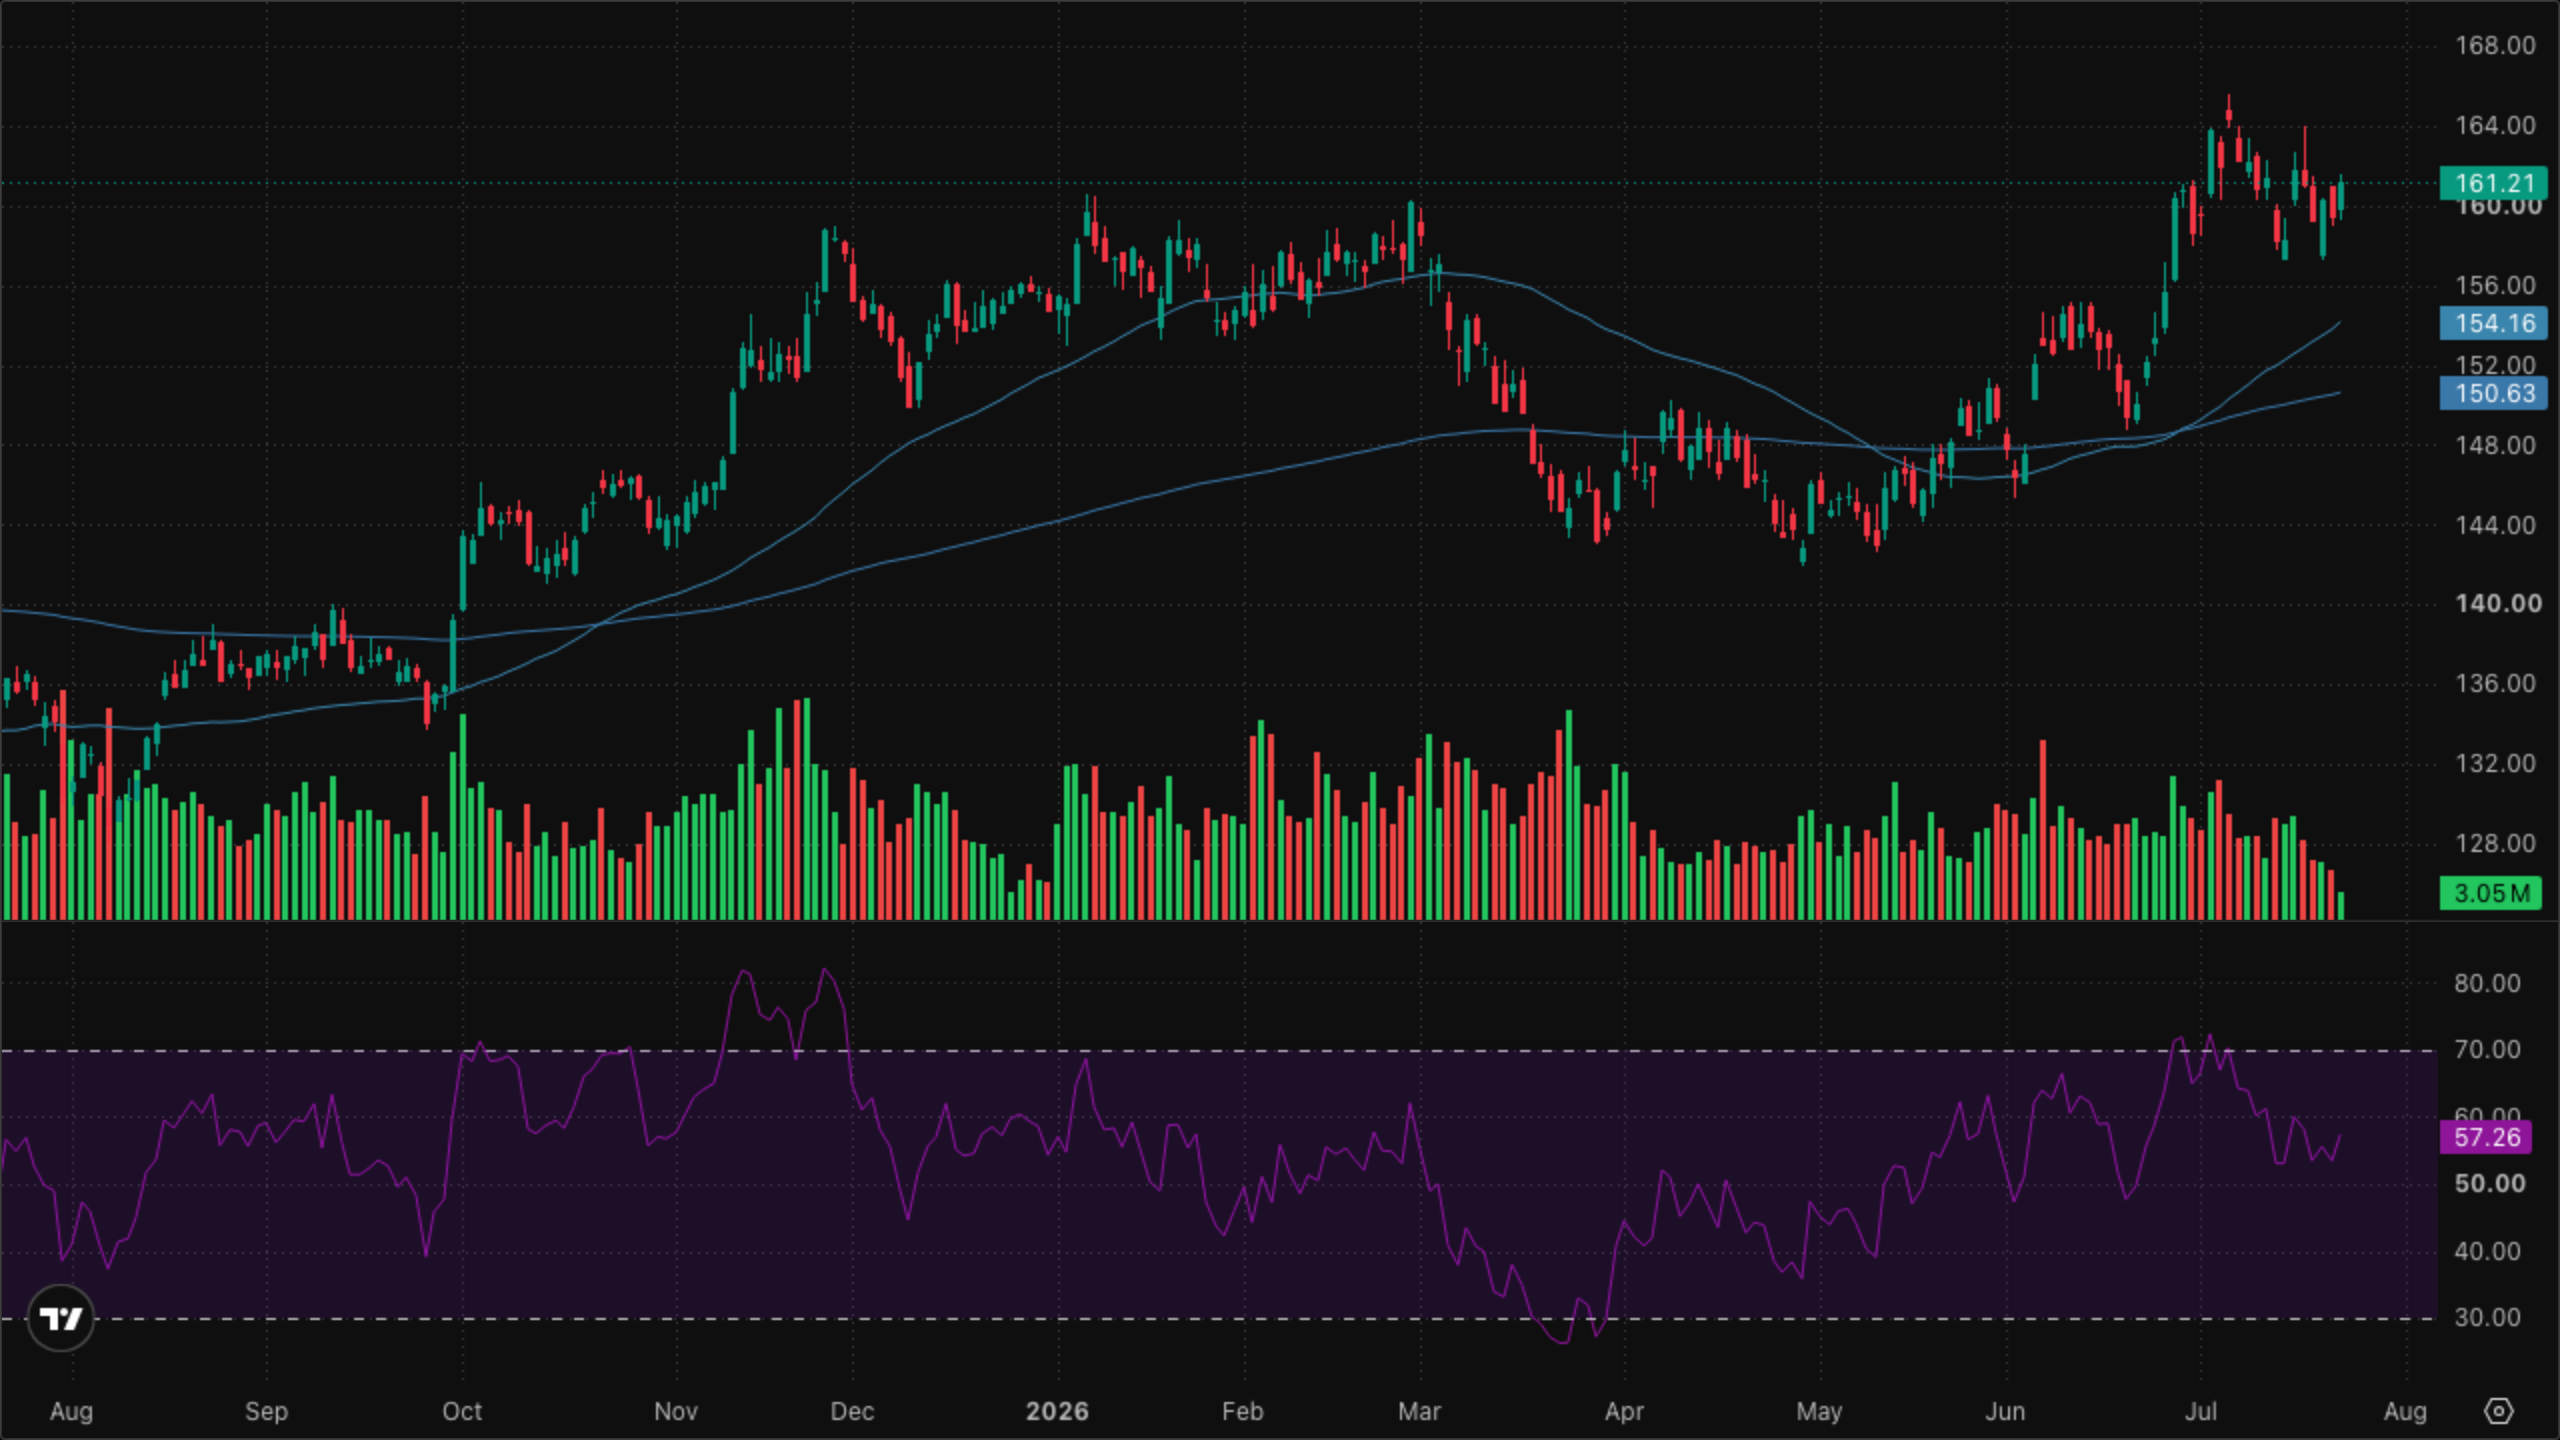Select the 150.63 moving average label
This screenshot has width=2560, height=1440.
(2494, 393)
